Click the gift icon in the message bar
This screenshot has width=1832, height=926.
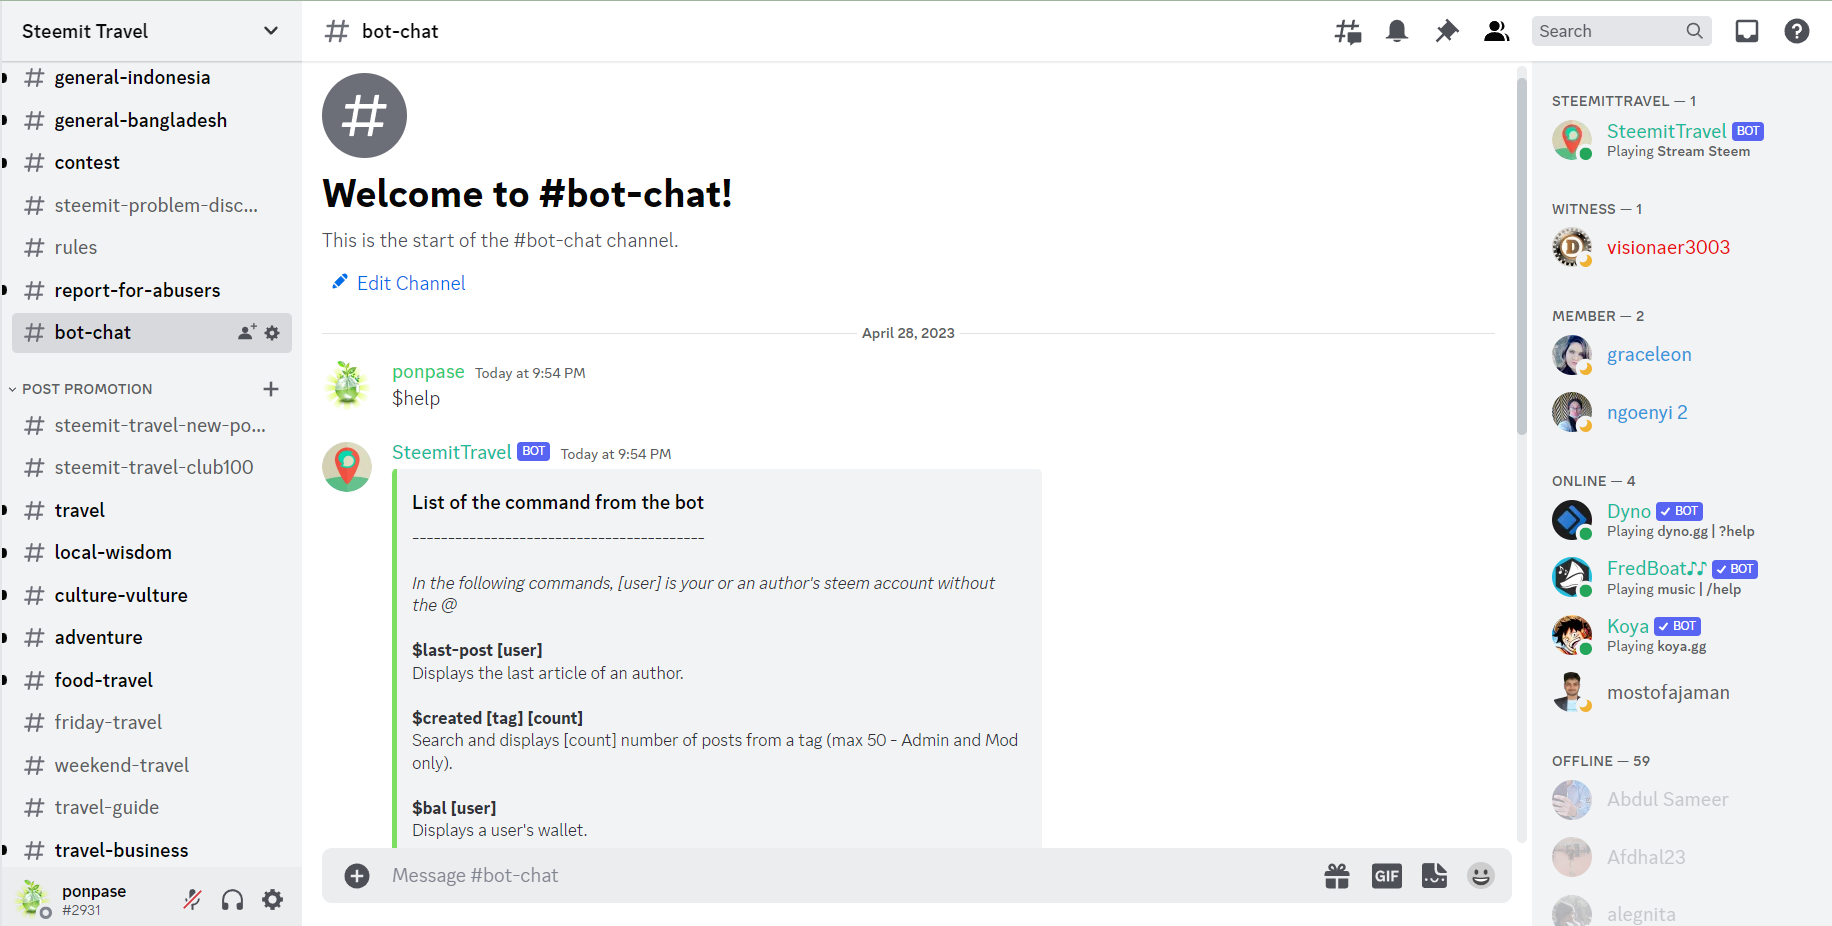pyautogui.click(x=1337, y=875)
